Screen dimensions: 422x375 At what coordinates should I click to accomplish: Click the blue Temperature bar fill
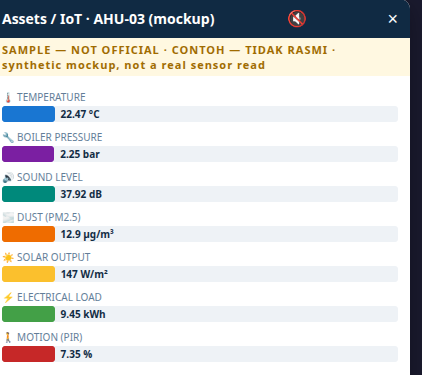tap(28, 114)
